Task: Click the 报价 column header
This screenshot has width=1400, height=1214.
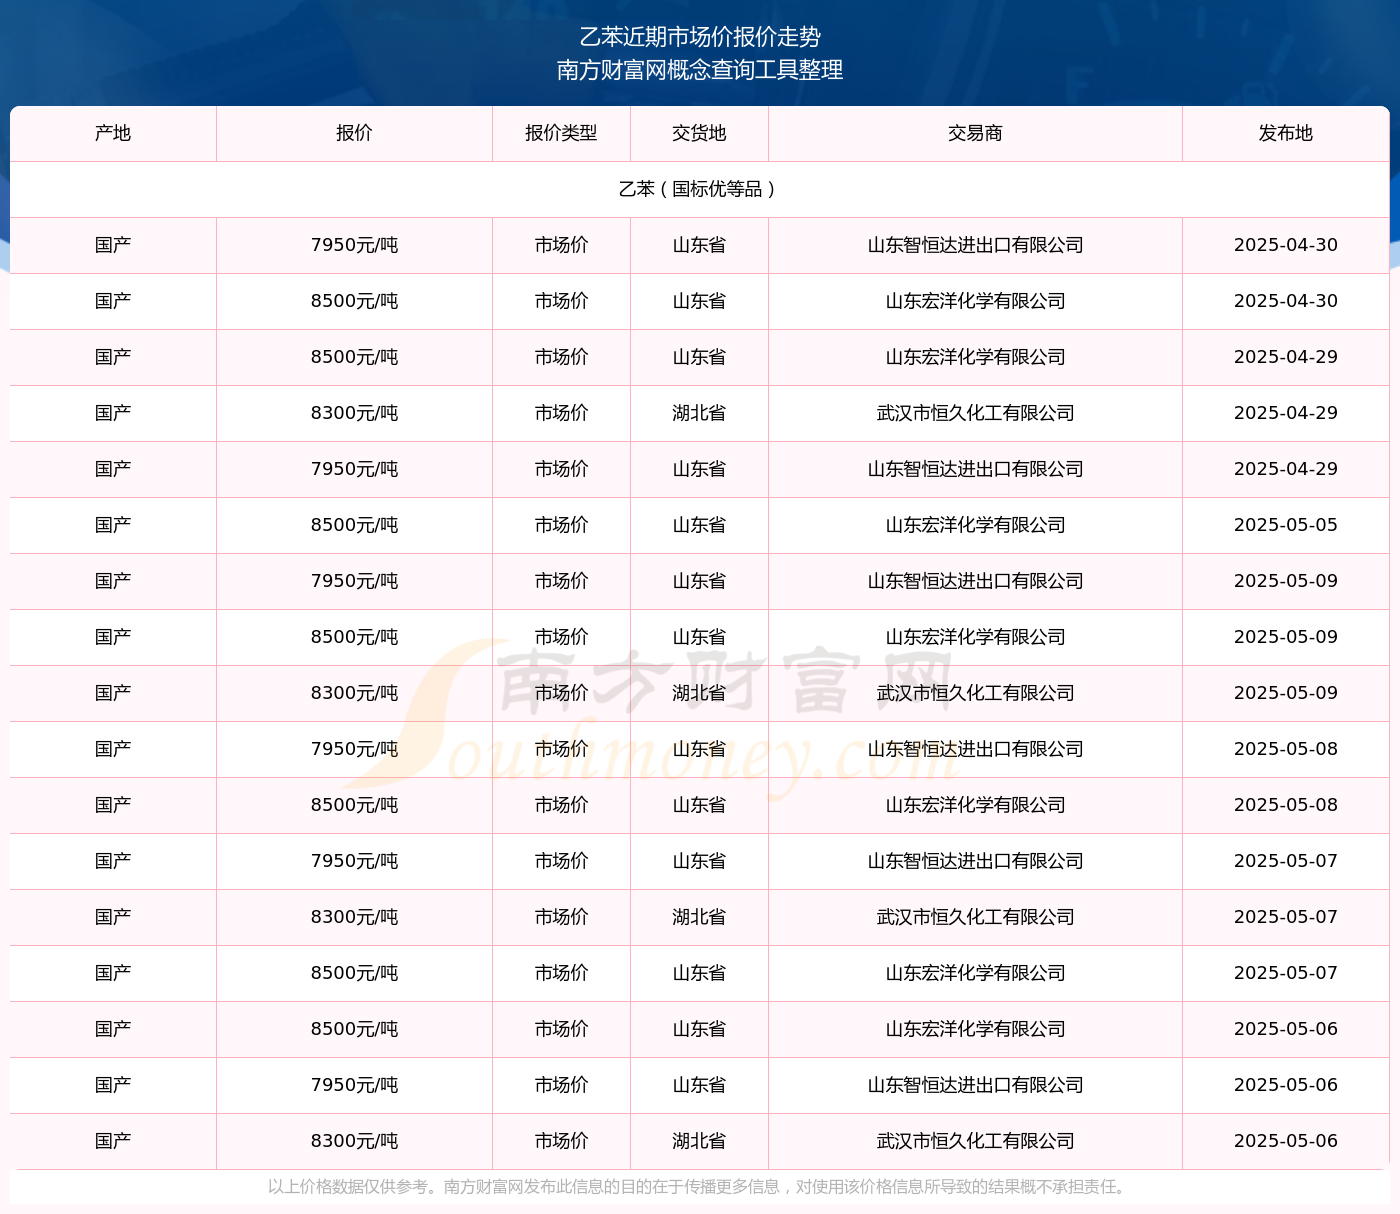Action: [x=354, y=133]
